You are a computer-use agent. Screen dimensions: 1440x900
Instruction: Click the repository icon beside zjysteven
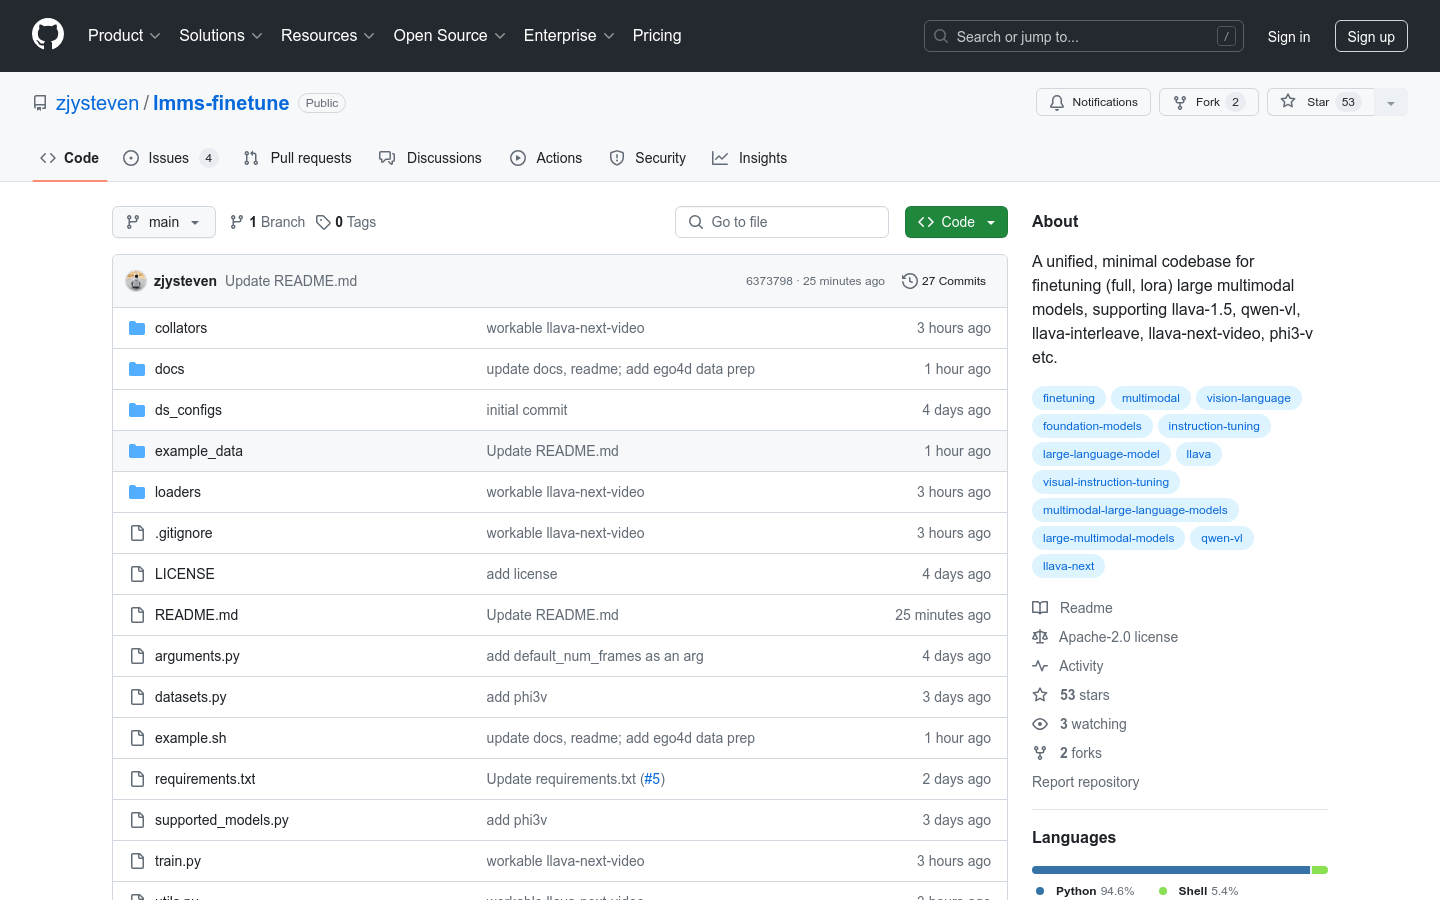pyautogui.click(x=40, y=103)
